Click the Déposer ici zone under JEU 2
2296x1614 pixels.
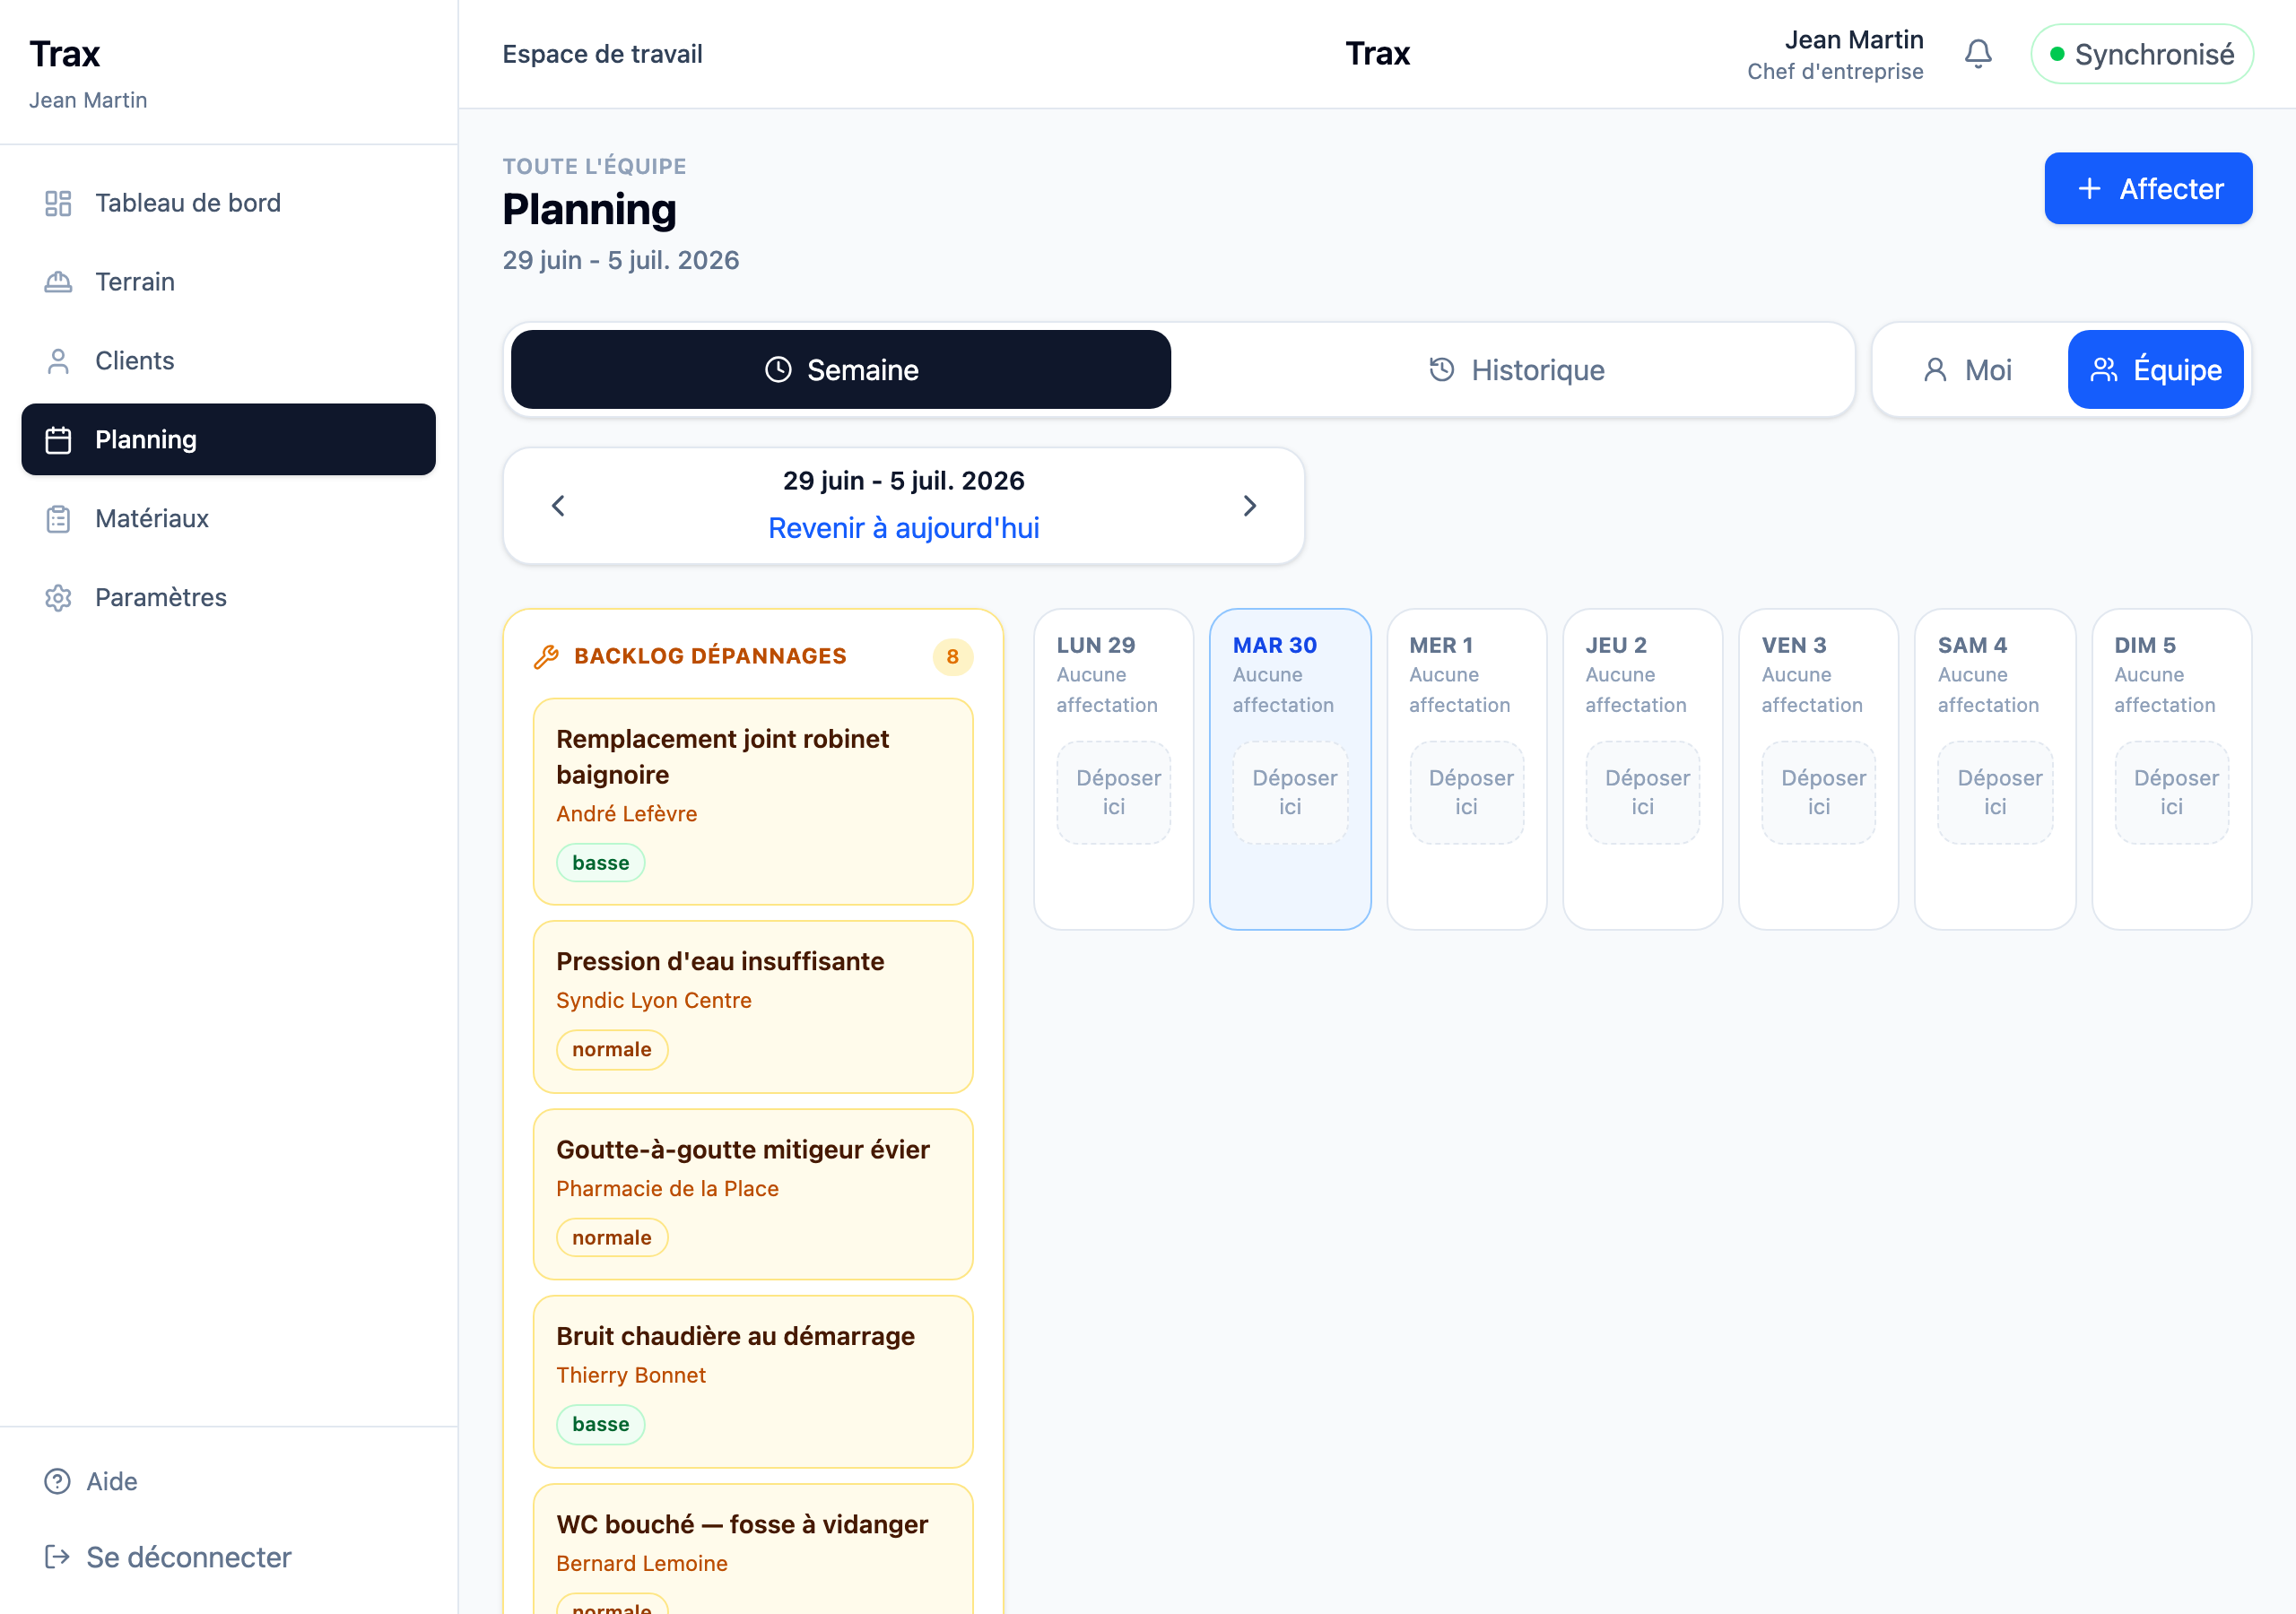1642,792
